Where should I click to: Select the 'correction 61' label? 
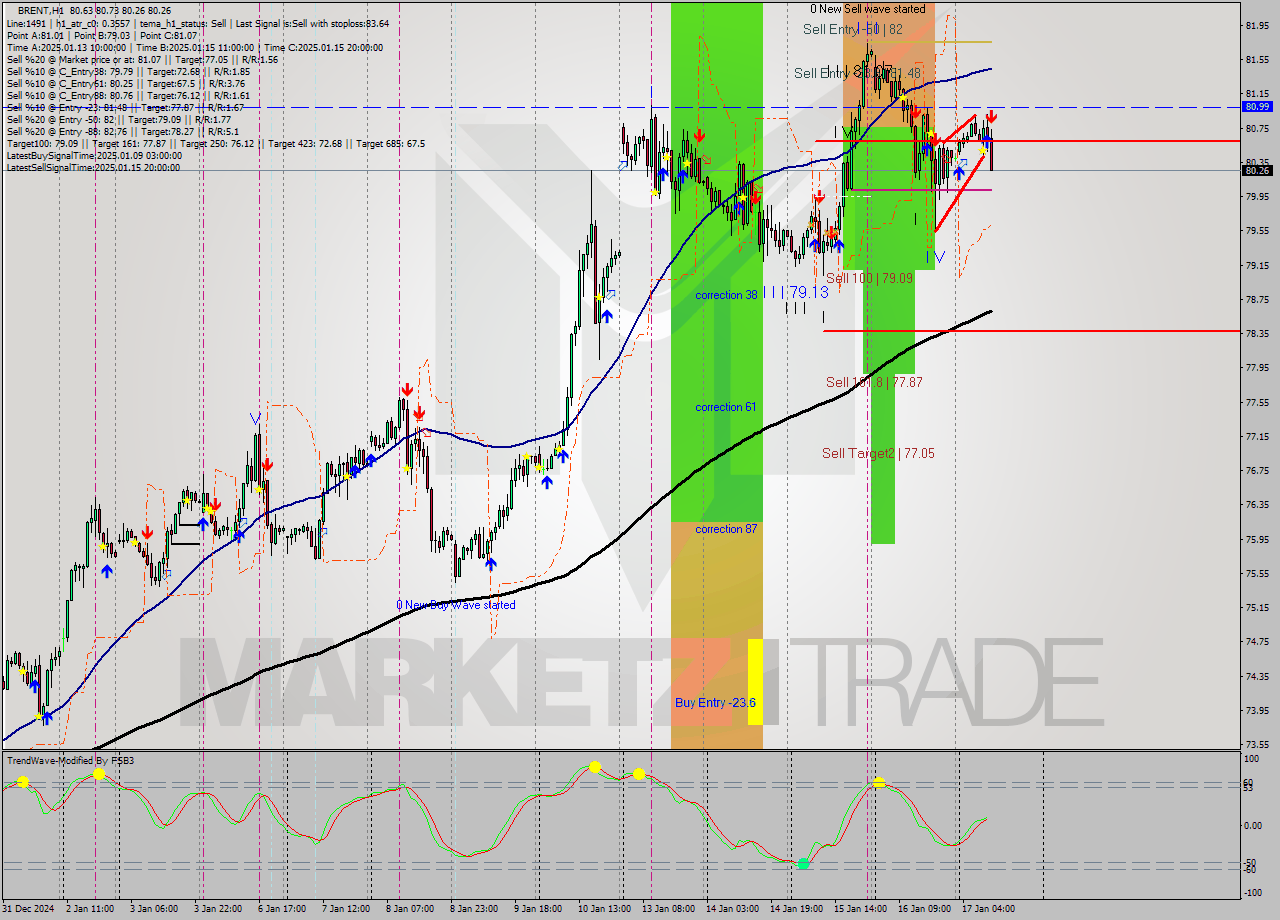click(726, 407)
